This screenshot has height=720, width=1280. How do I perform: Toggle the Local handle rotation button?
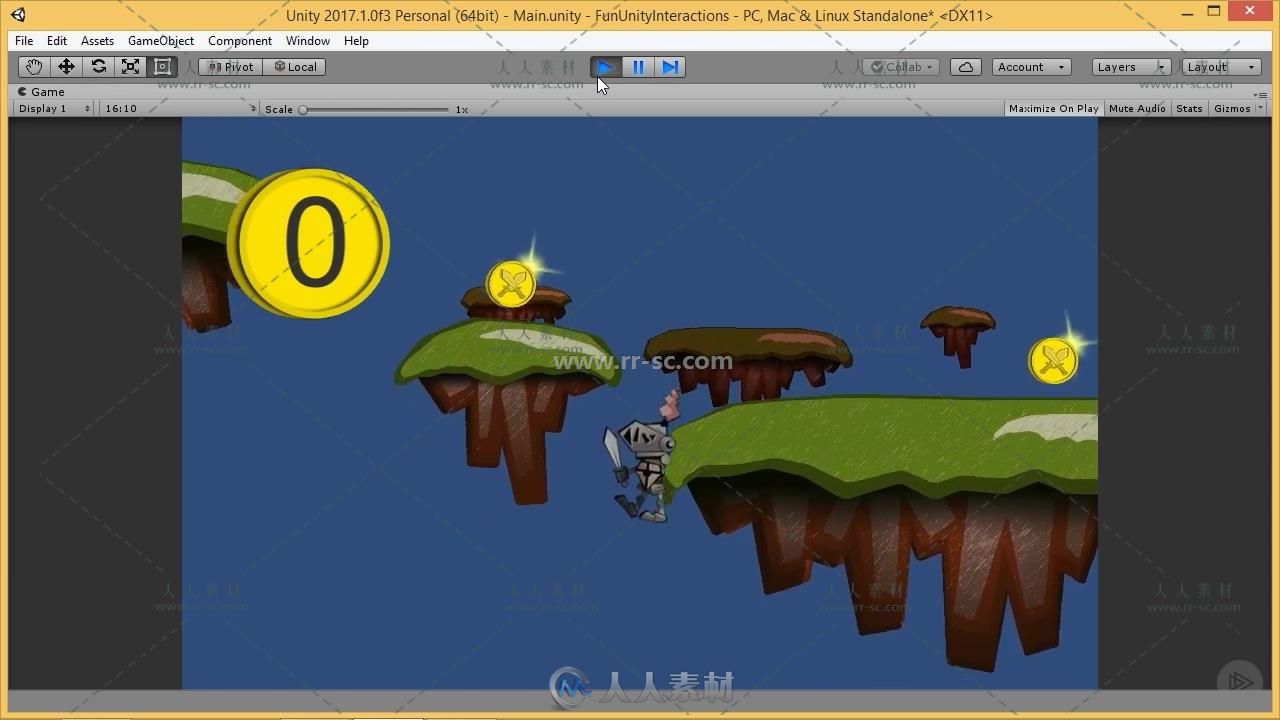tap(294, 67)
